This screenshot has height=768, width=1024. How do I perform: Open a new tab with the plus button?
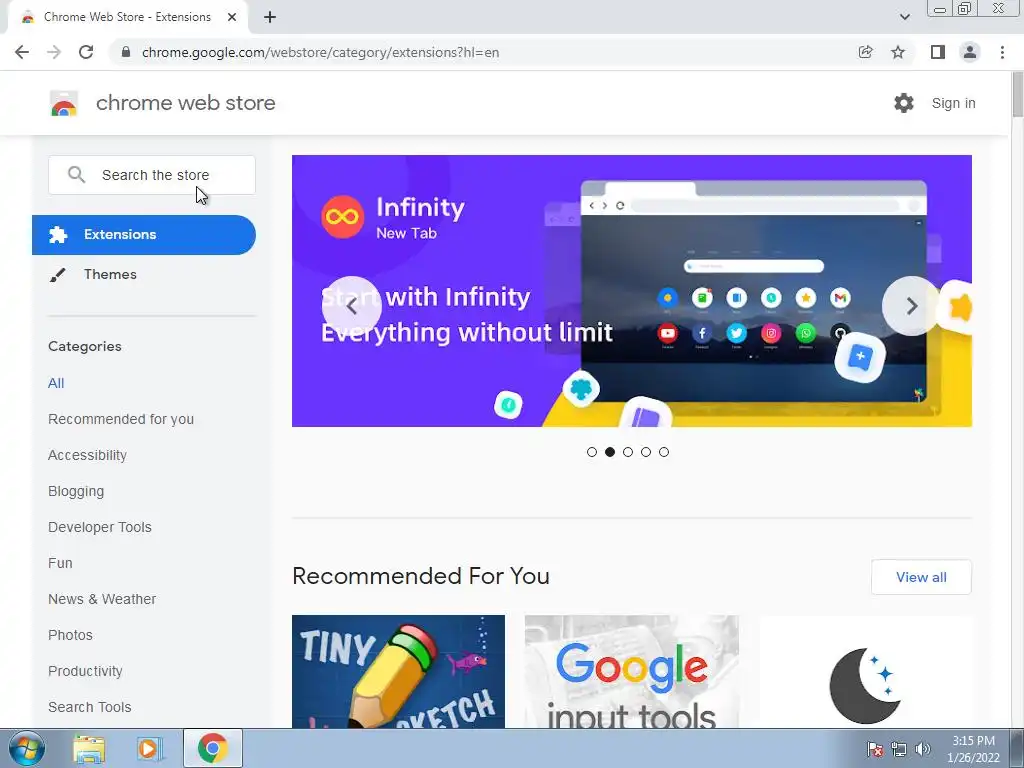270,17
